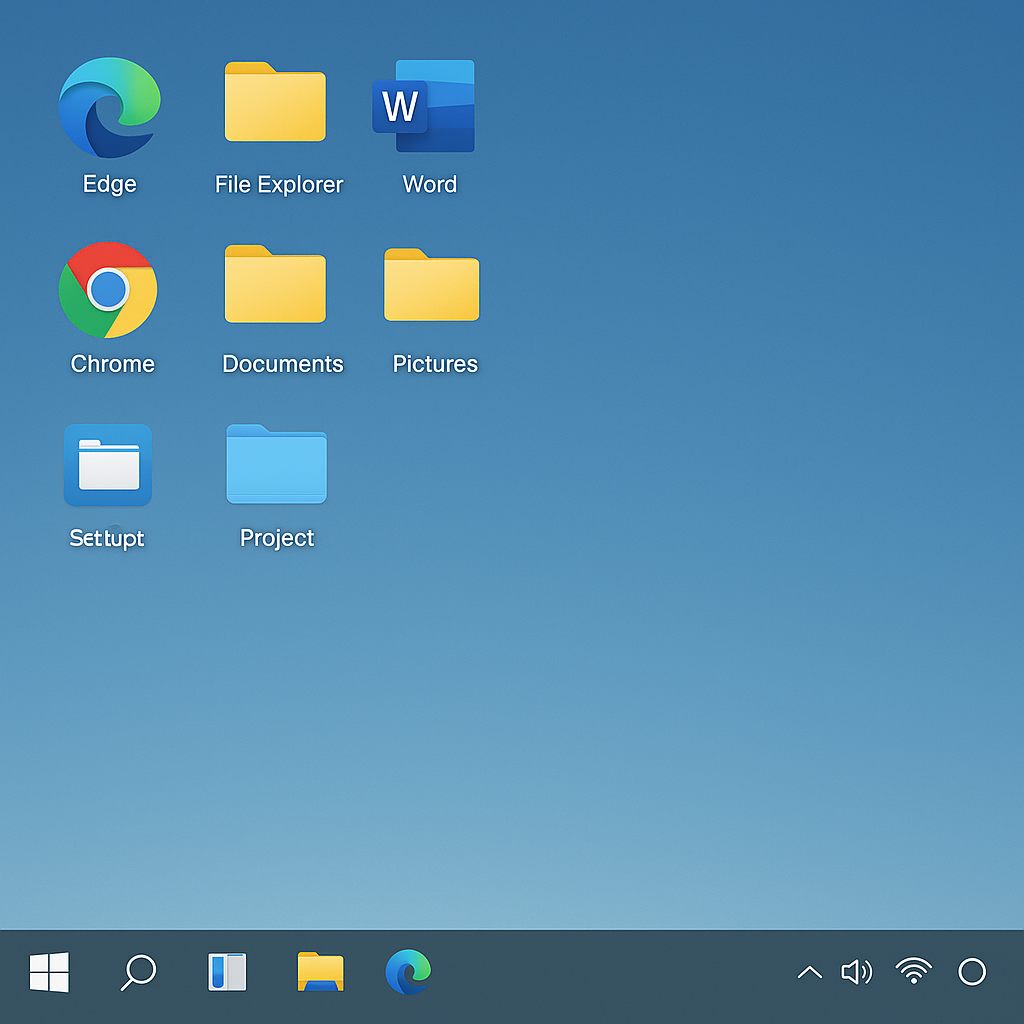Click the circle icon in system tray
This screenshot has height=1024, width=1024.
click(x=972, y=972)
